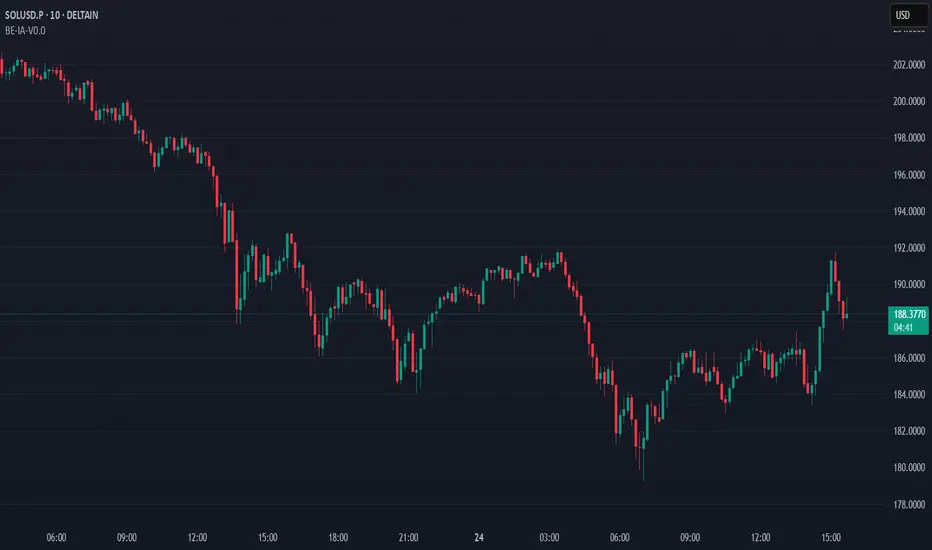Click the 180.0000 price axis label

(908, 467)
